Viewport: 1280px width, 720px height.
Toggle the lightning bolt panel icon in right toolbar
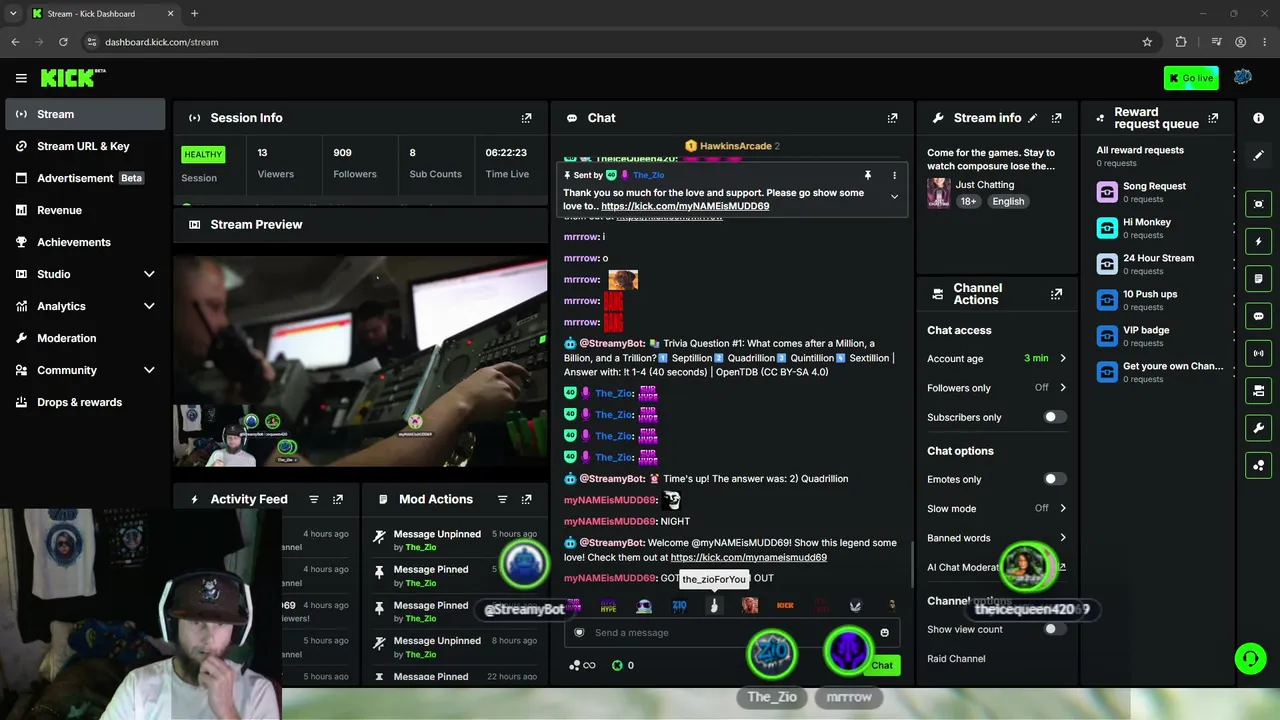[x=1258, y=241]
